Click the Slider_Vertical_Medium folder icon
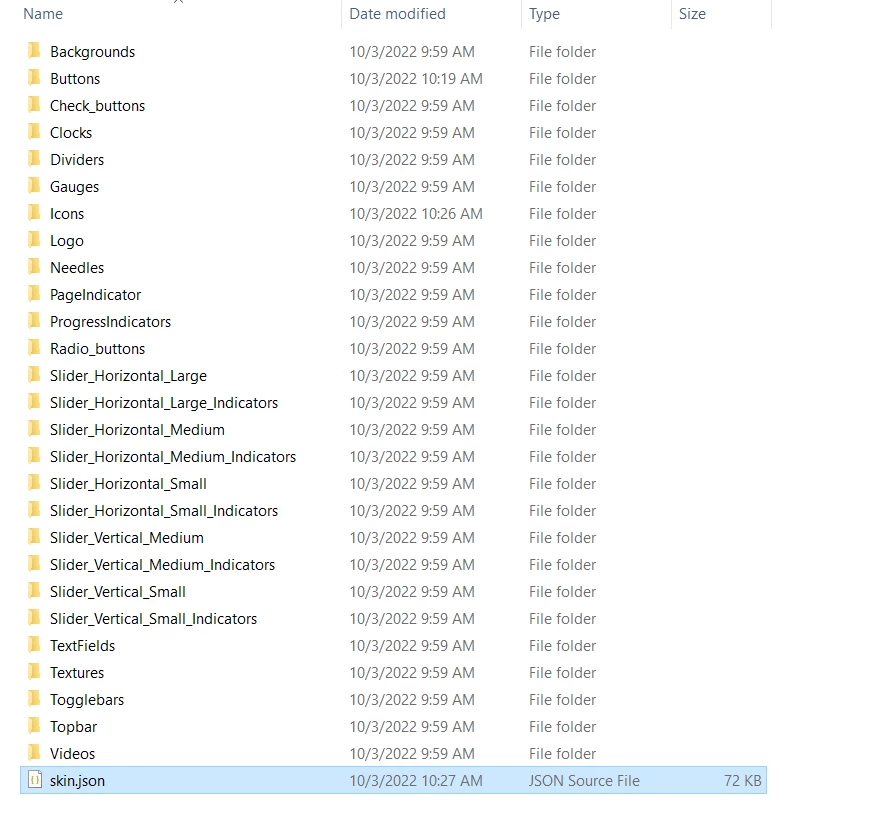This screenshot has width=873, height=824. (x=34, y=537)
